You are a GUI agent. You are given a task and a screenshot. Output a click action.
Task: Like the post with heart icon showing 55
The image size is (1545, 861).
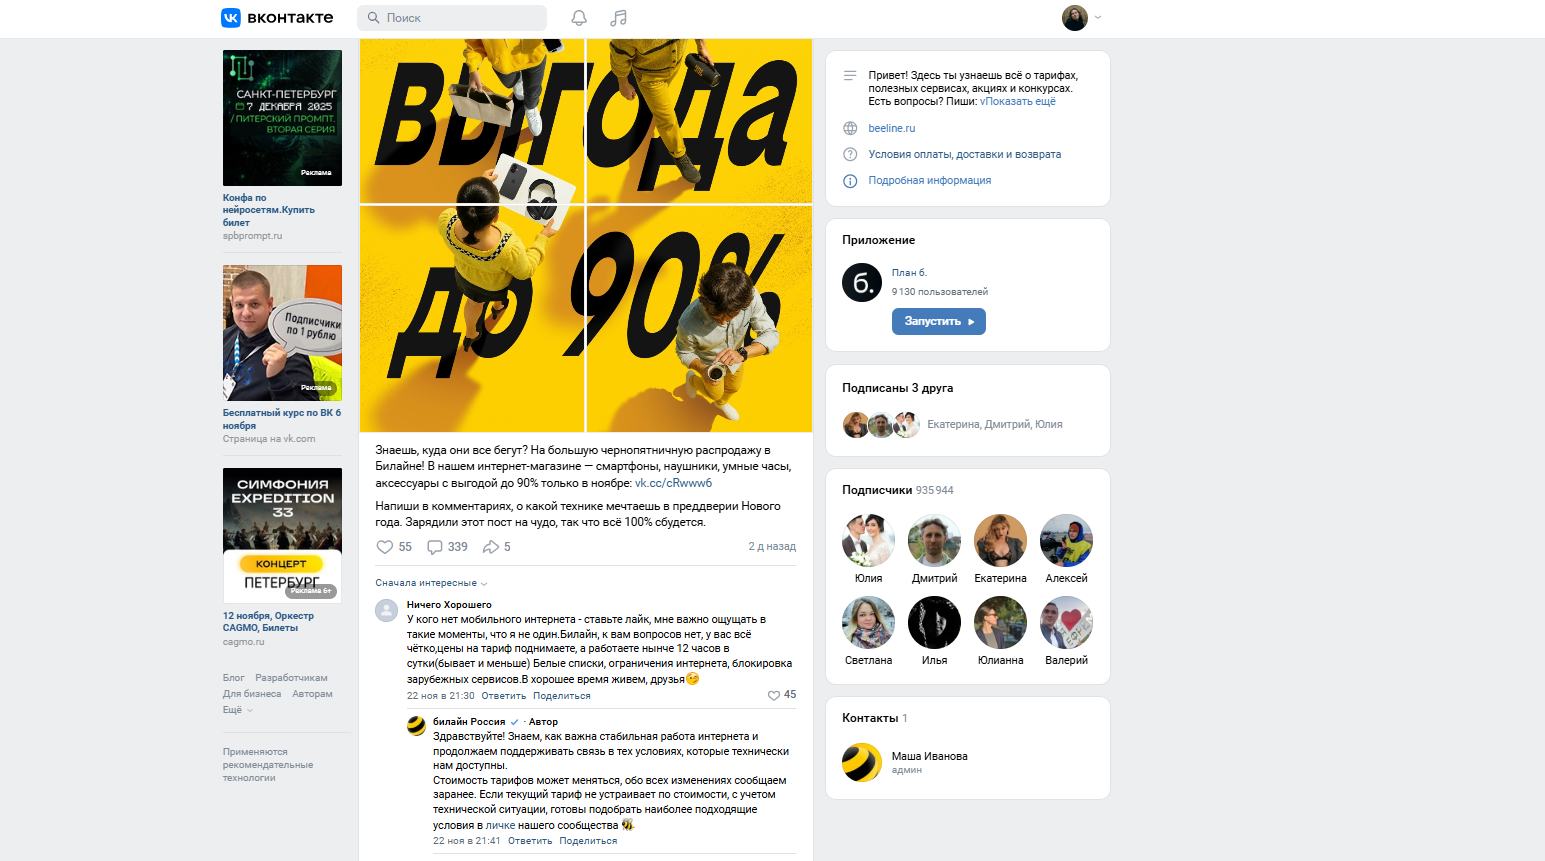pos(385,547)
